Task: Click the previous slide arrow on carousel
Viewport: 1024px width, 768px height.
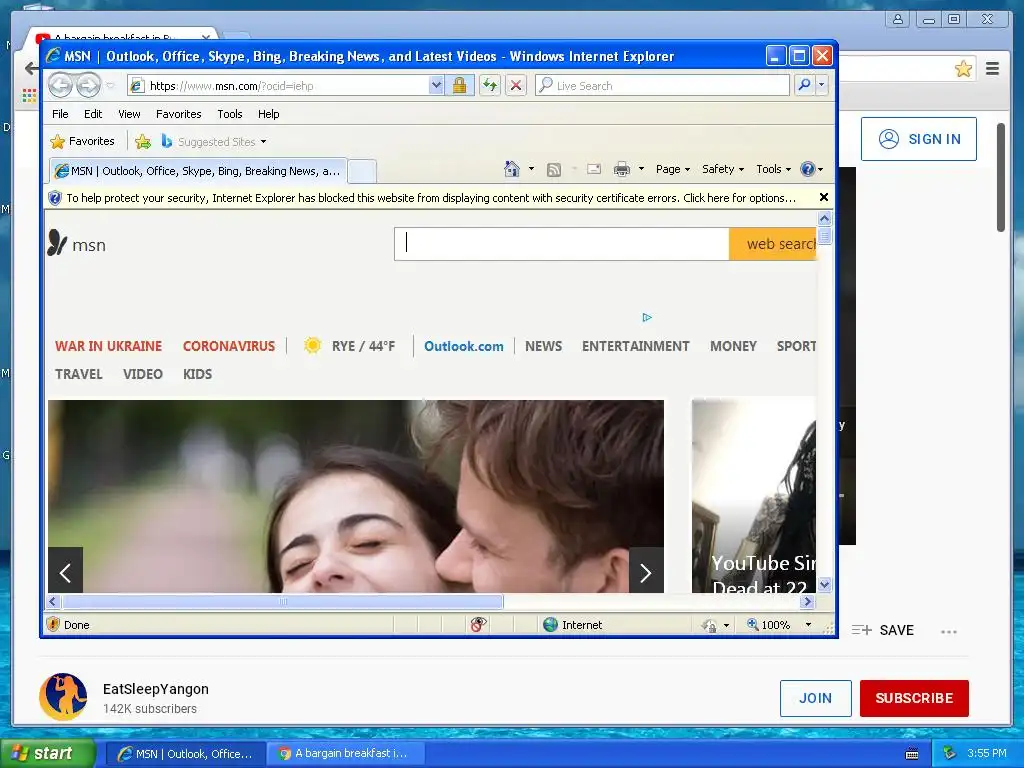Action: tap(65, 571)
